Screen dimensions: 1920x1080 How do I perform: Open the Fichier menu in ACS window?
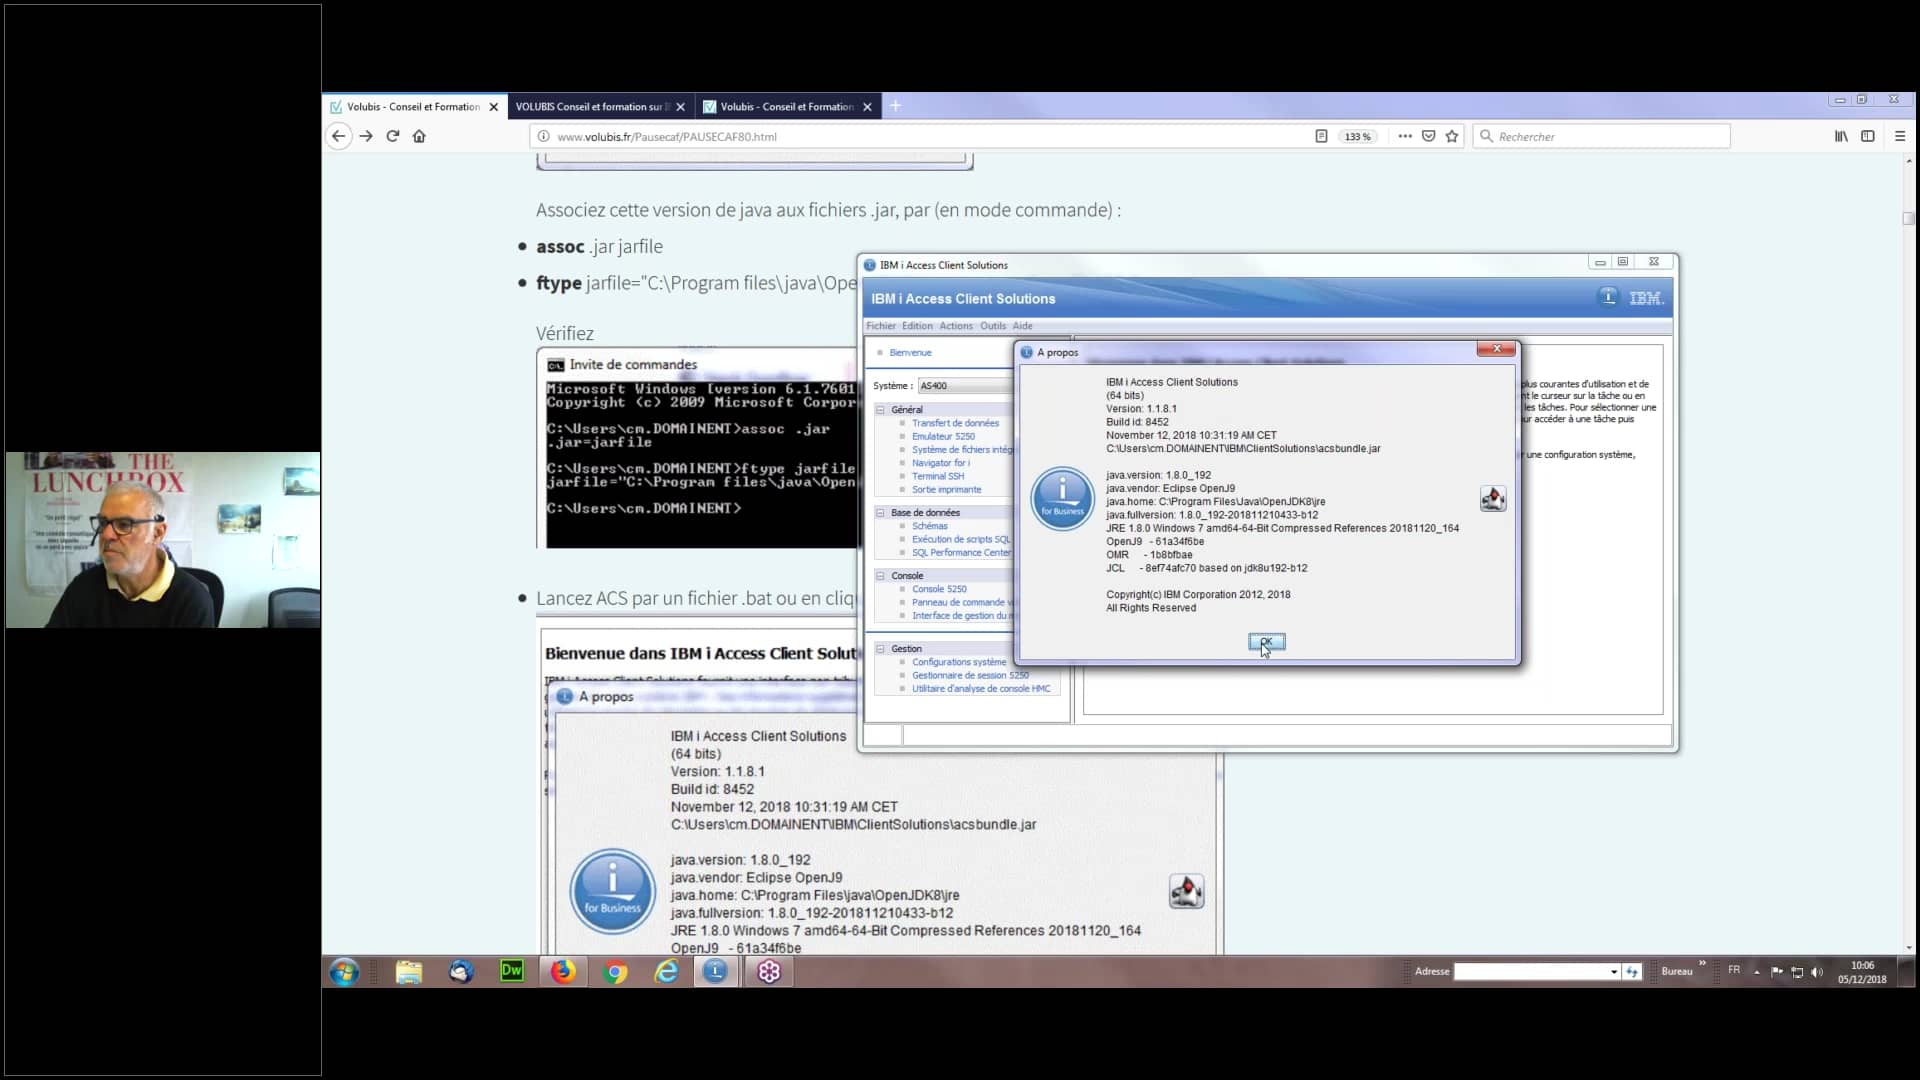point(881,326)
